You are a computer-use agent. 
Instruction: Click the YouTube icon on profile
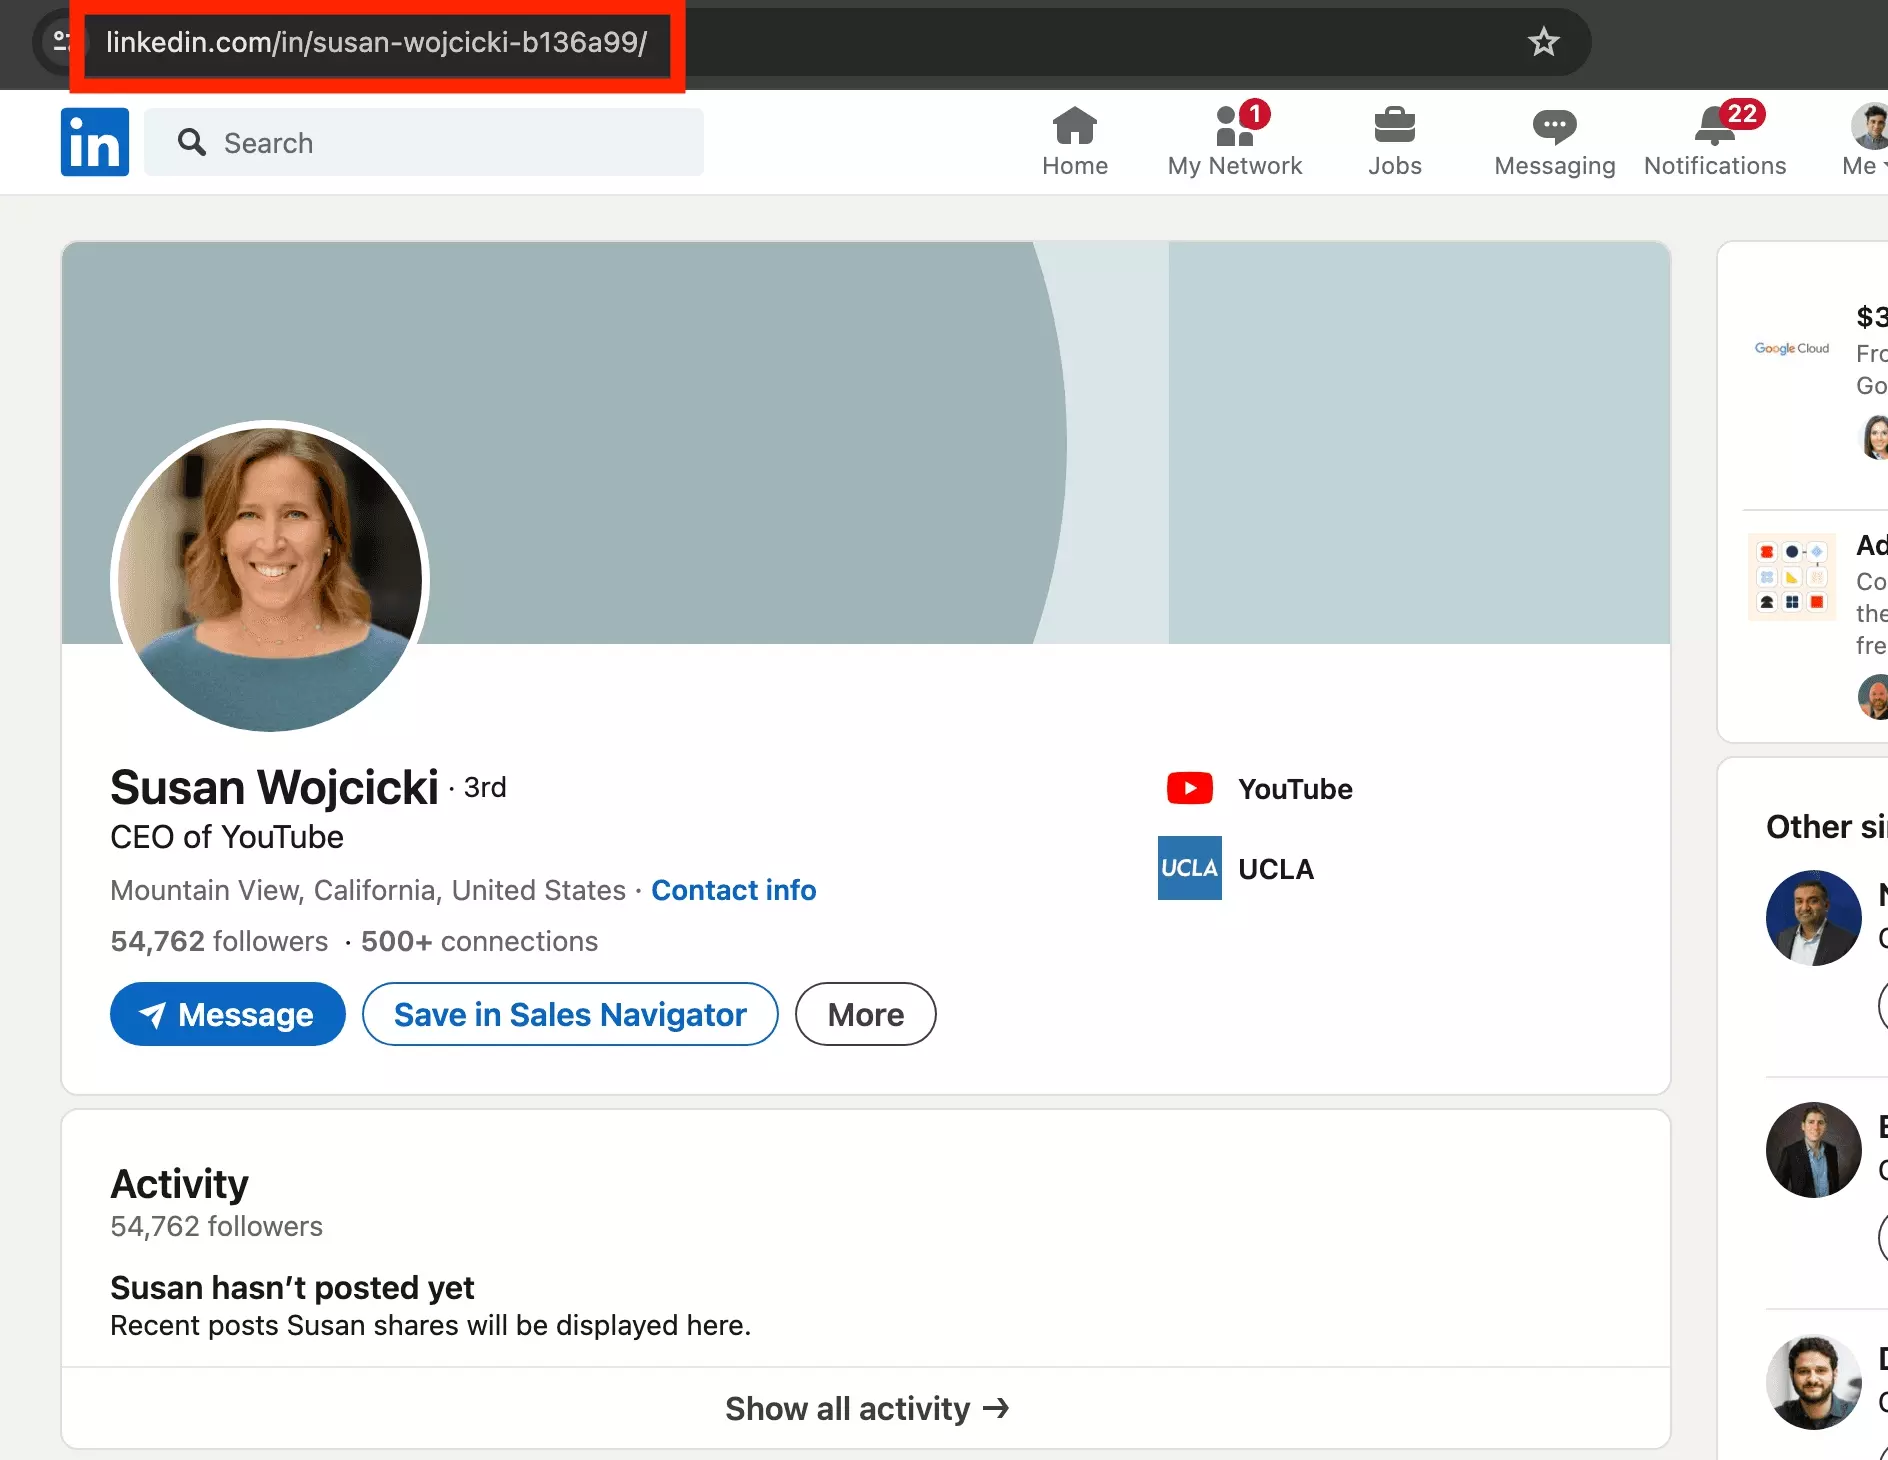click(x=1188, y=788)
